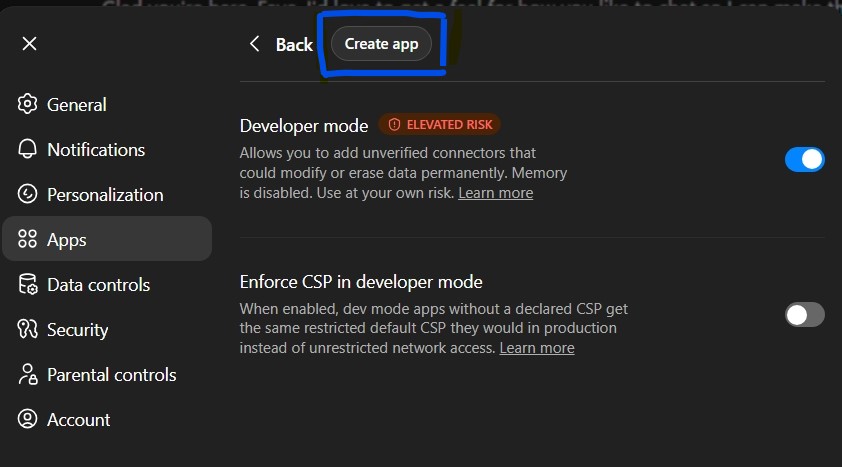Select the Apps settings section
The image size is (842, 467).
pyautogui.click(x=107, y=239)
